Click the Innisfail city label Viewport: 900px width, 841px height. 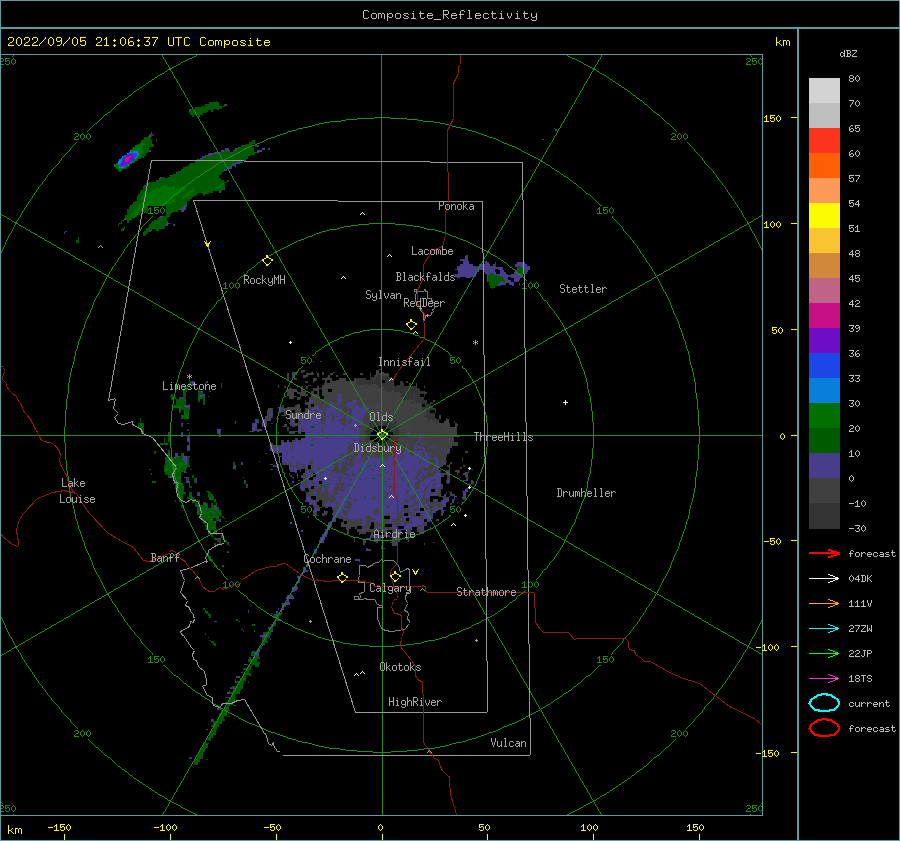(404, 362)
